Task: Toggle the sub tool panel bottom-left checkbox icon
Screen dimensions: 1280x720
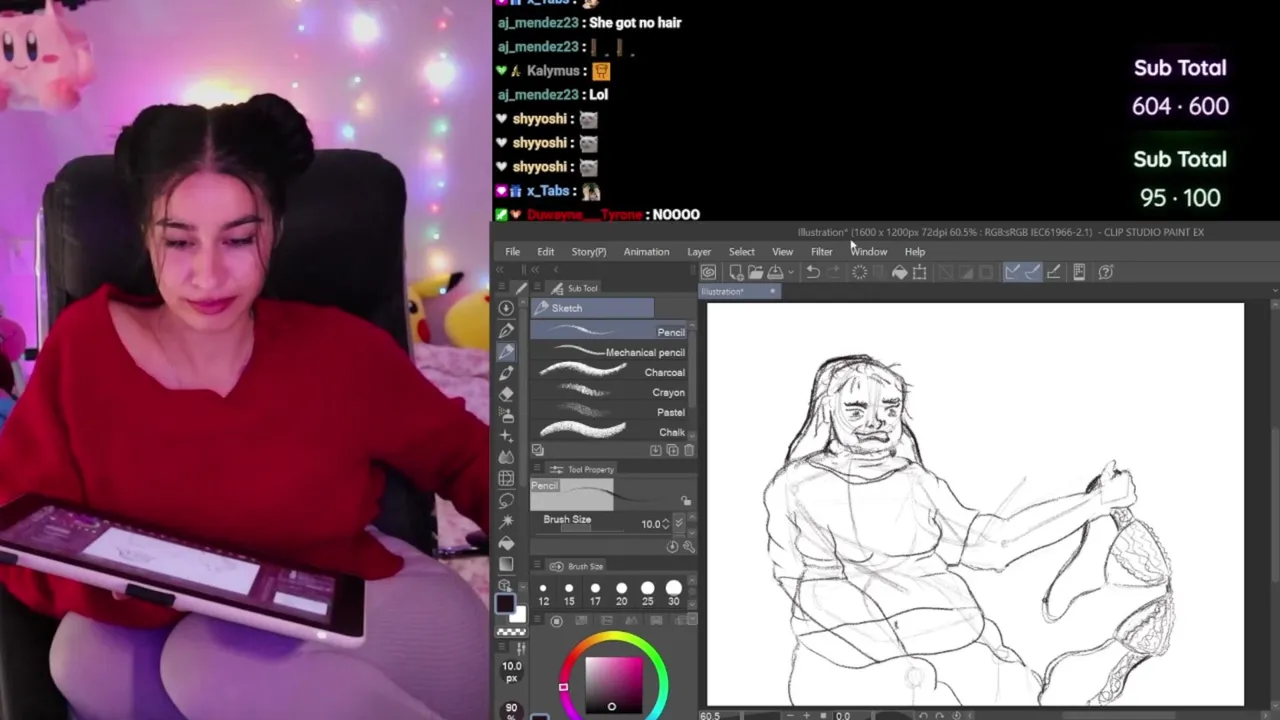Action: tap(538, 450)
